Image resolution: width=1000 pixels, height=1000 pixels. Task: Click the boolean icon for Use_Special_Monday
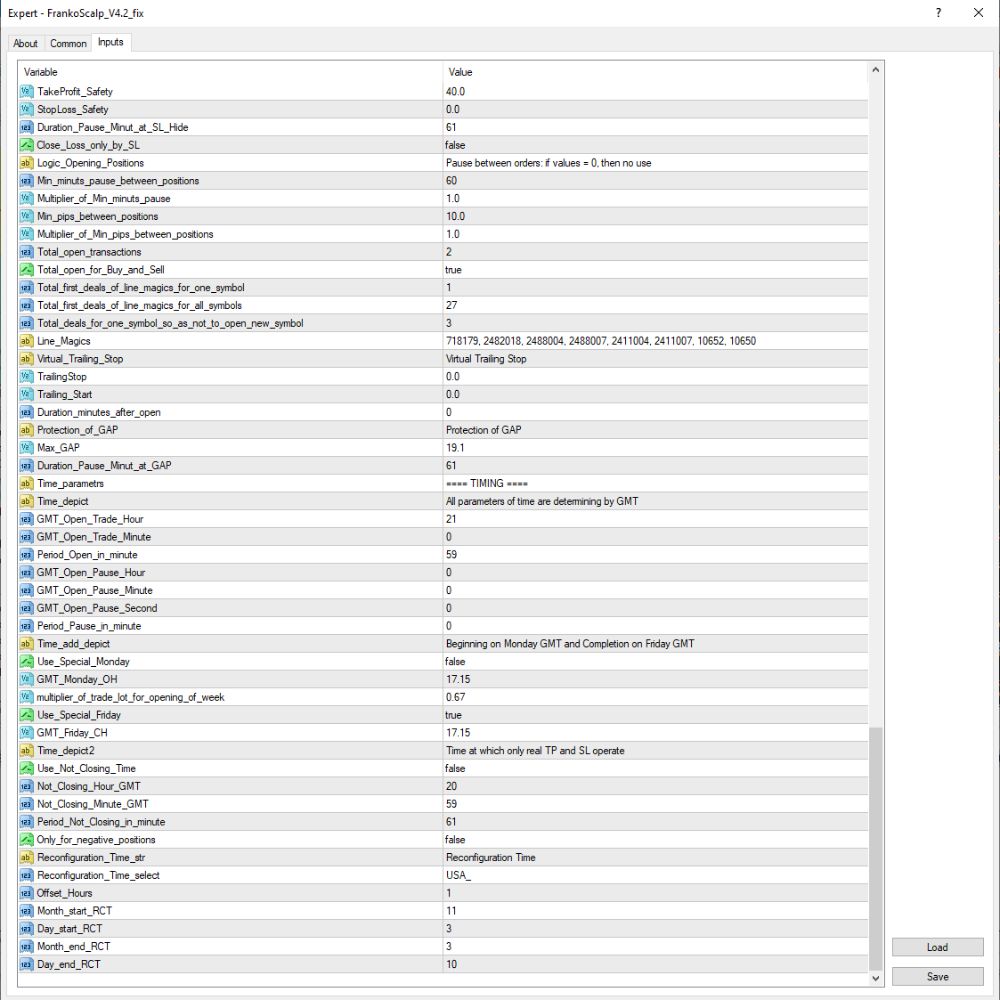click(x=26, y=661)
